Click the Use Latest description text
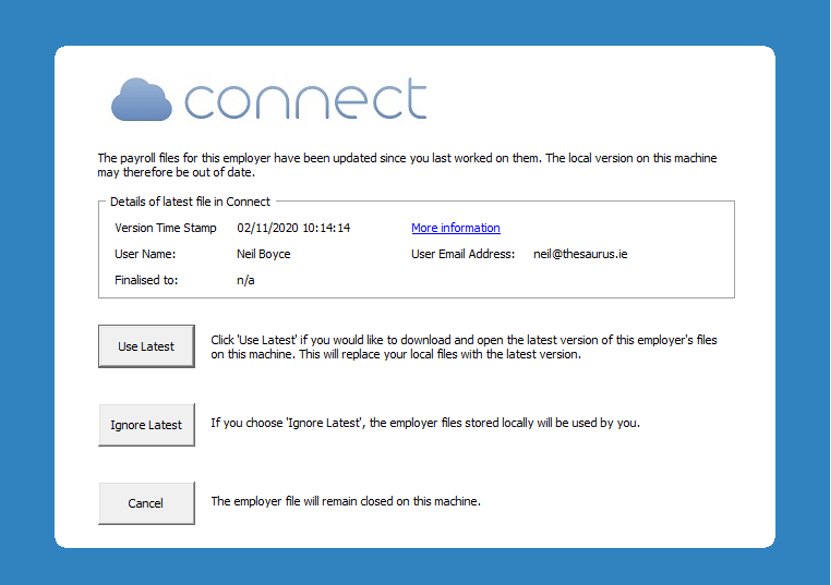831x585 pixels. (x=464, y=348)
